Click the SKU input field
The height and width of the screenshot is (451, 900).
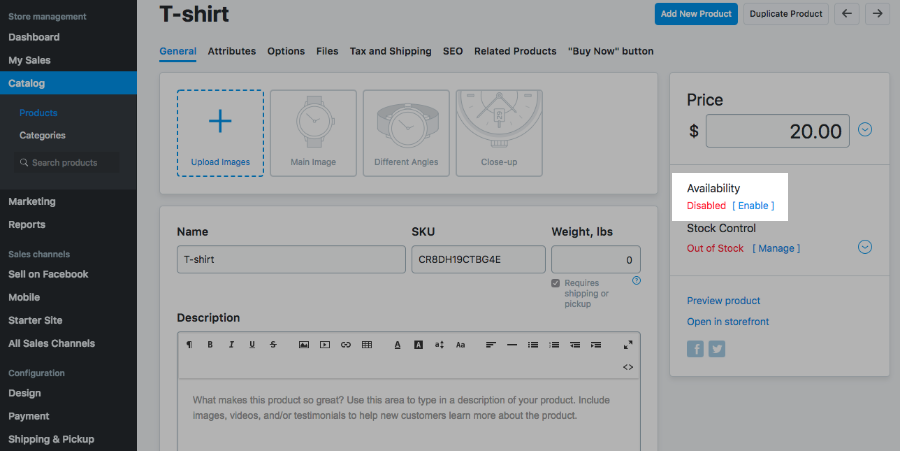[x=477, y=260]
